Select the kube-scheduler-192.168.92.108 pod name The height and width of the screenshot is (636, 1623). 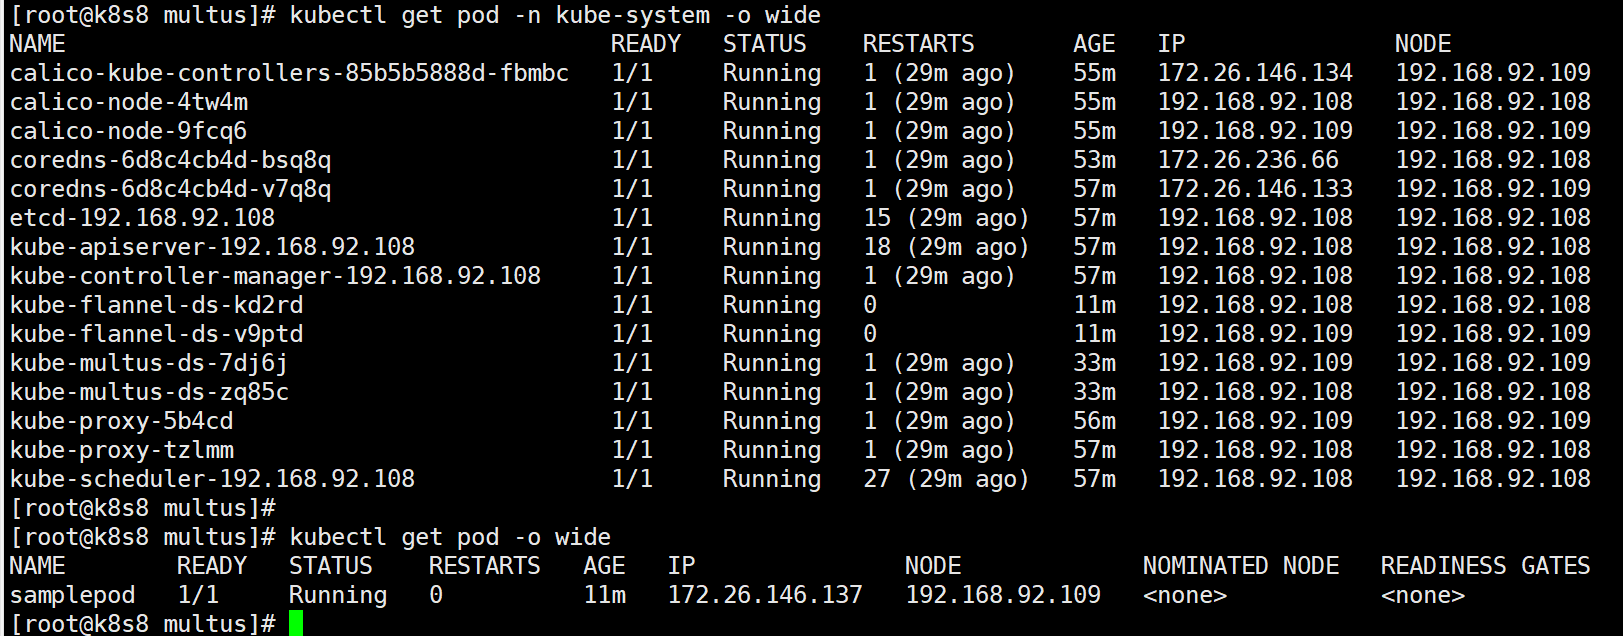(x=212, y=479)
